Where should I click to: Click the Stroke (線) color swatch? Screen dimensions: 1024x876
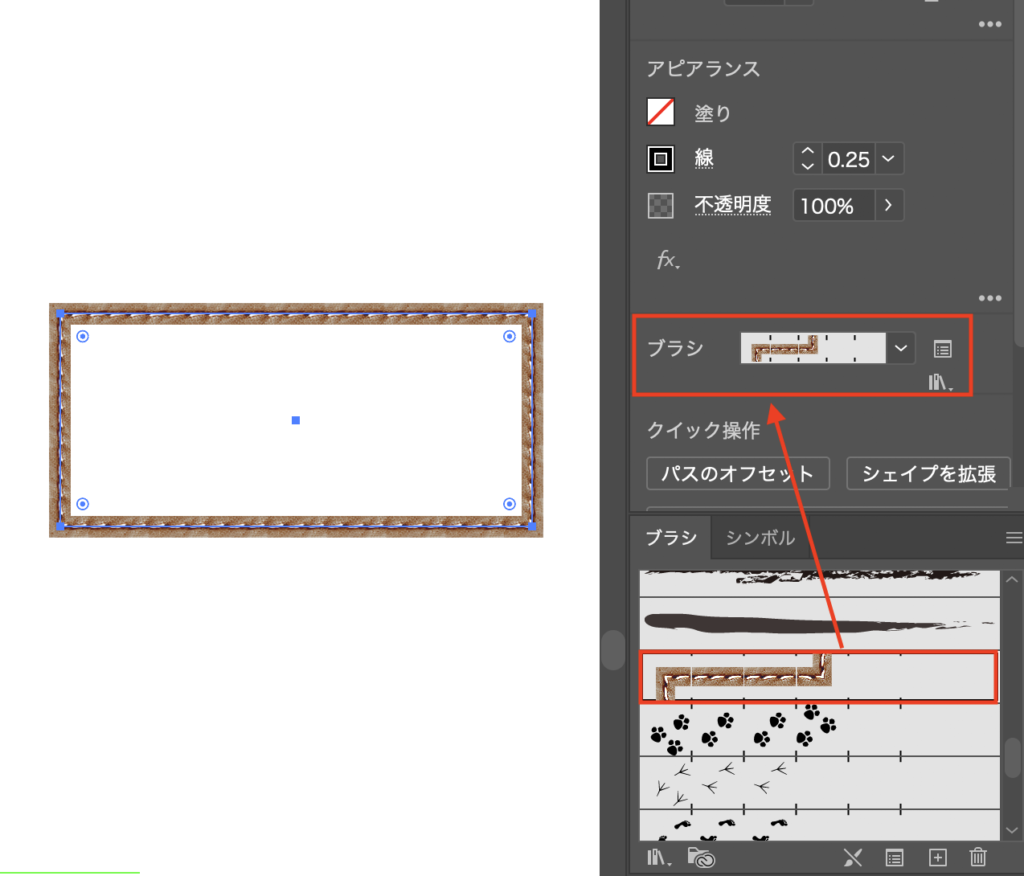[660, 159]
